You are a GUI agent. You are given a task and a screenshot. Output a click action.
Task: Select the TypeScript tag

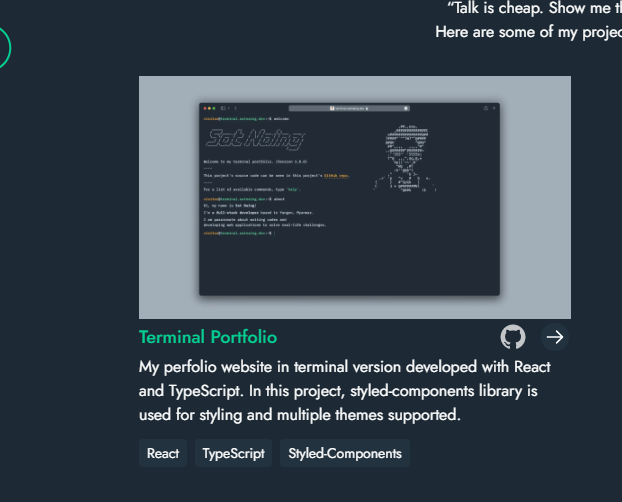[x=233, y=453]
